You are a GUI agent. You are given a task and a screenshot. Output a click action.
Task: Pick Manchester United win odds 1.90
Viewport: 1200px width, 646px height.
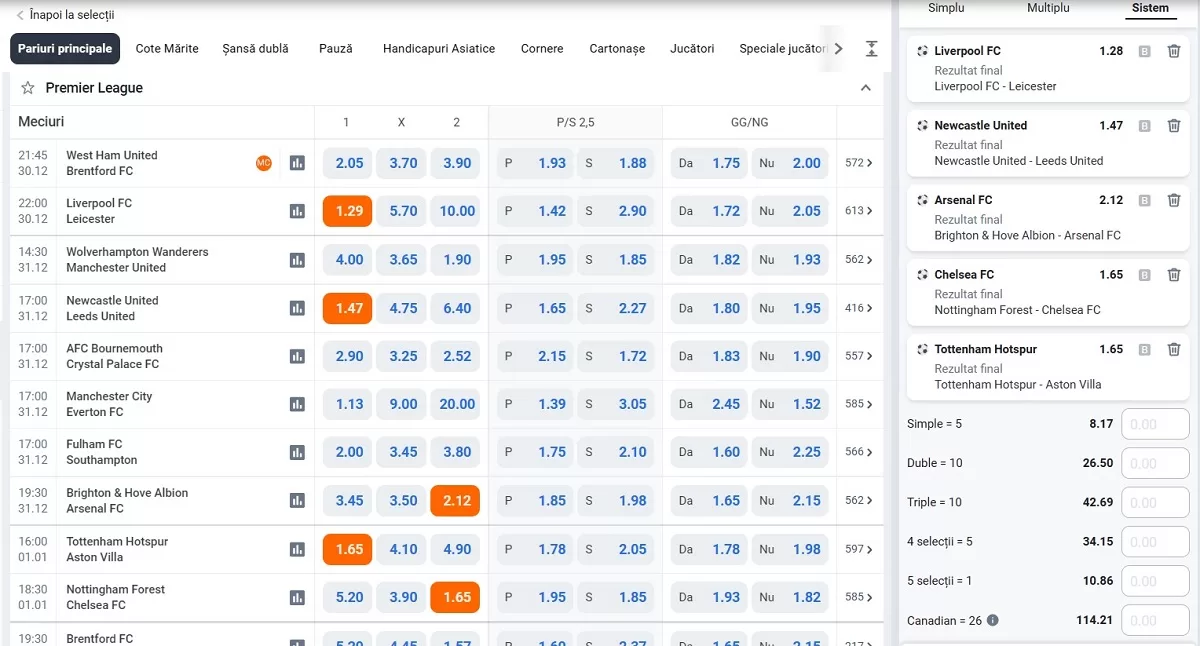pos(456,260)
